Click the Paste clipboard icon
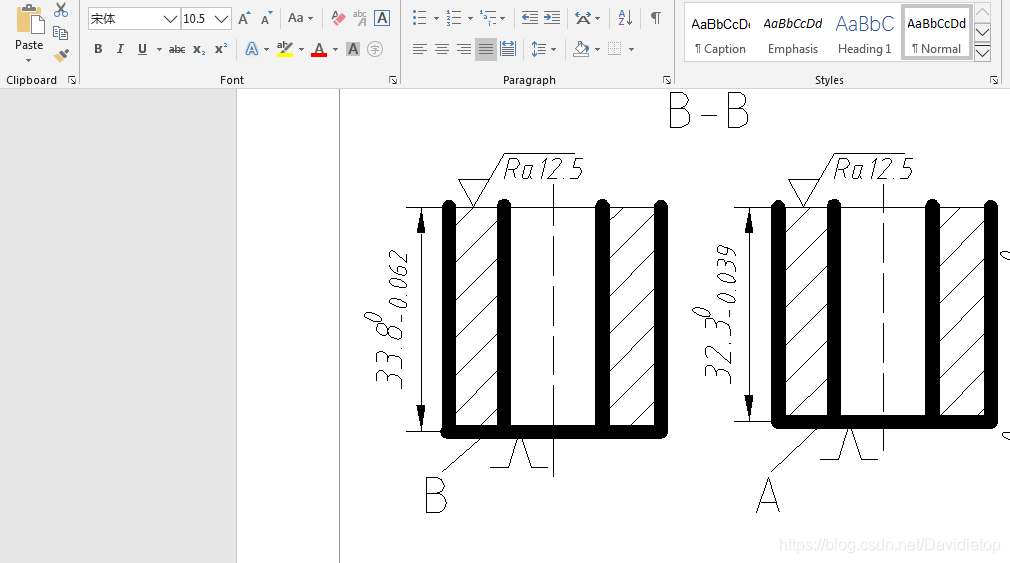The width and height of the screenshot is (1010, 563). tap(30, 19)
